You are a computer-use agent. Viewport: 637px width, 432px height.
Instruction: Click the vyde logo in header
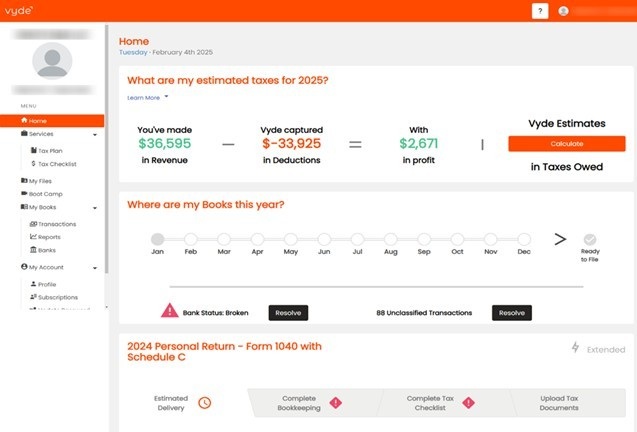click(19, 11)
